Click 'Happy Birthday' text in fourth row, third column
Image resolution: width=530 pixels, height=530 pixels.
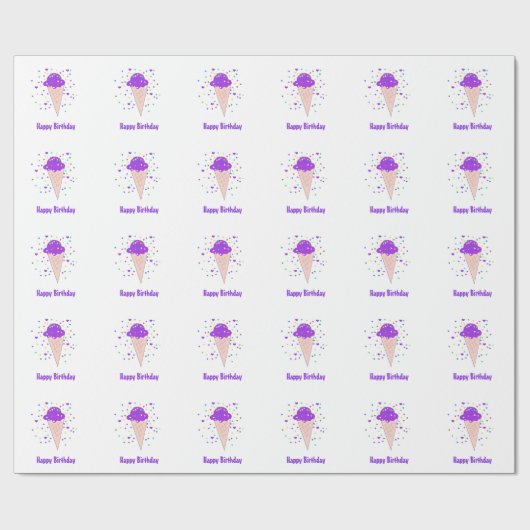pyautogui.click(x=222, y=377)
